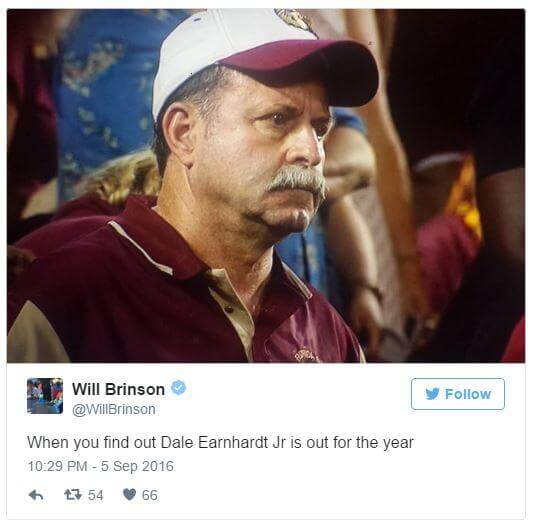The image size is (533, 527).
Task: Click the man's gray mustache in photo
Action: (x=296, y=183)
